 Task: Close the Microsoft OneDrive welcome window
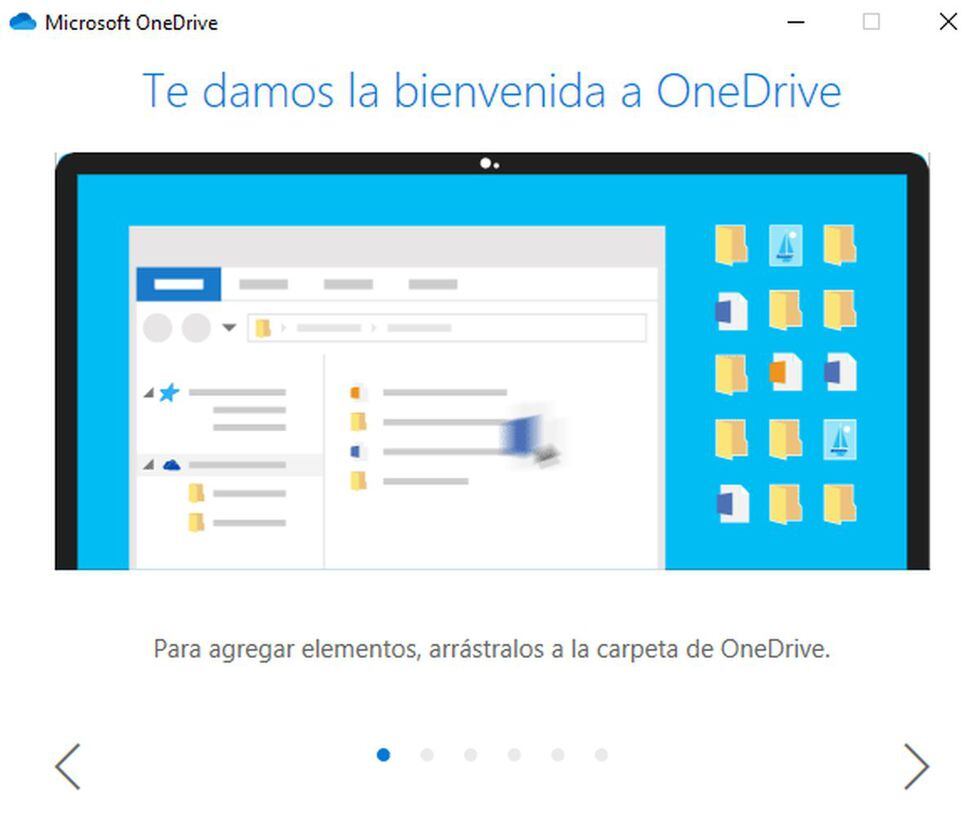948,22
